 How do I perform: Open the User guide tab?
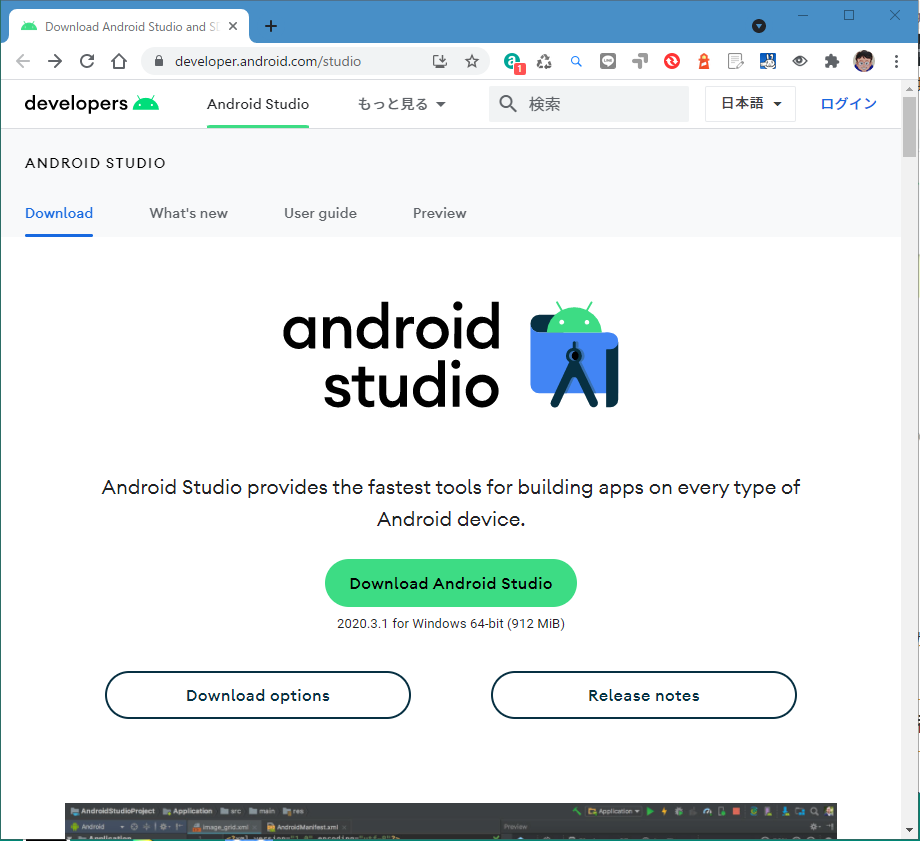pyautogui.click(x=320, y=213)
